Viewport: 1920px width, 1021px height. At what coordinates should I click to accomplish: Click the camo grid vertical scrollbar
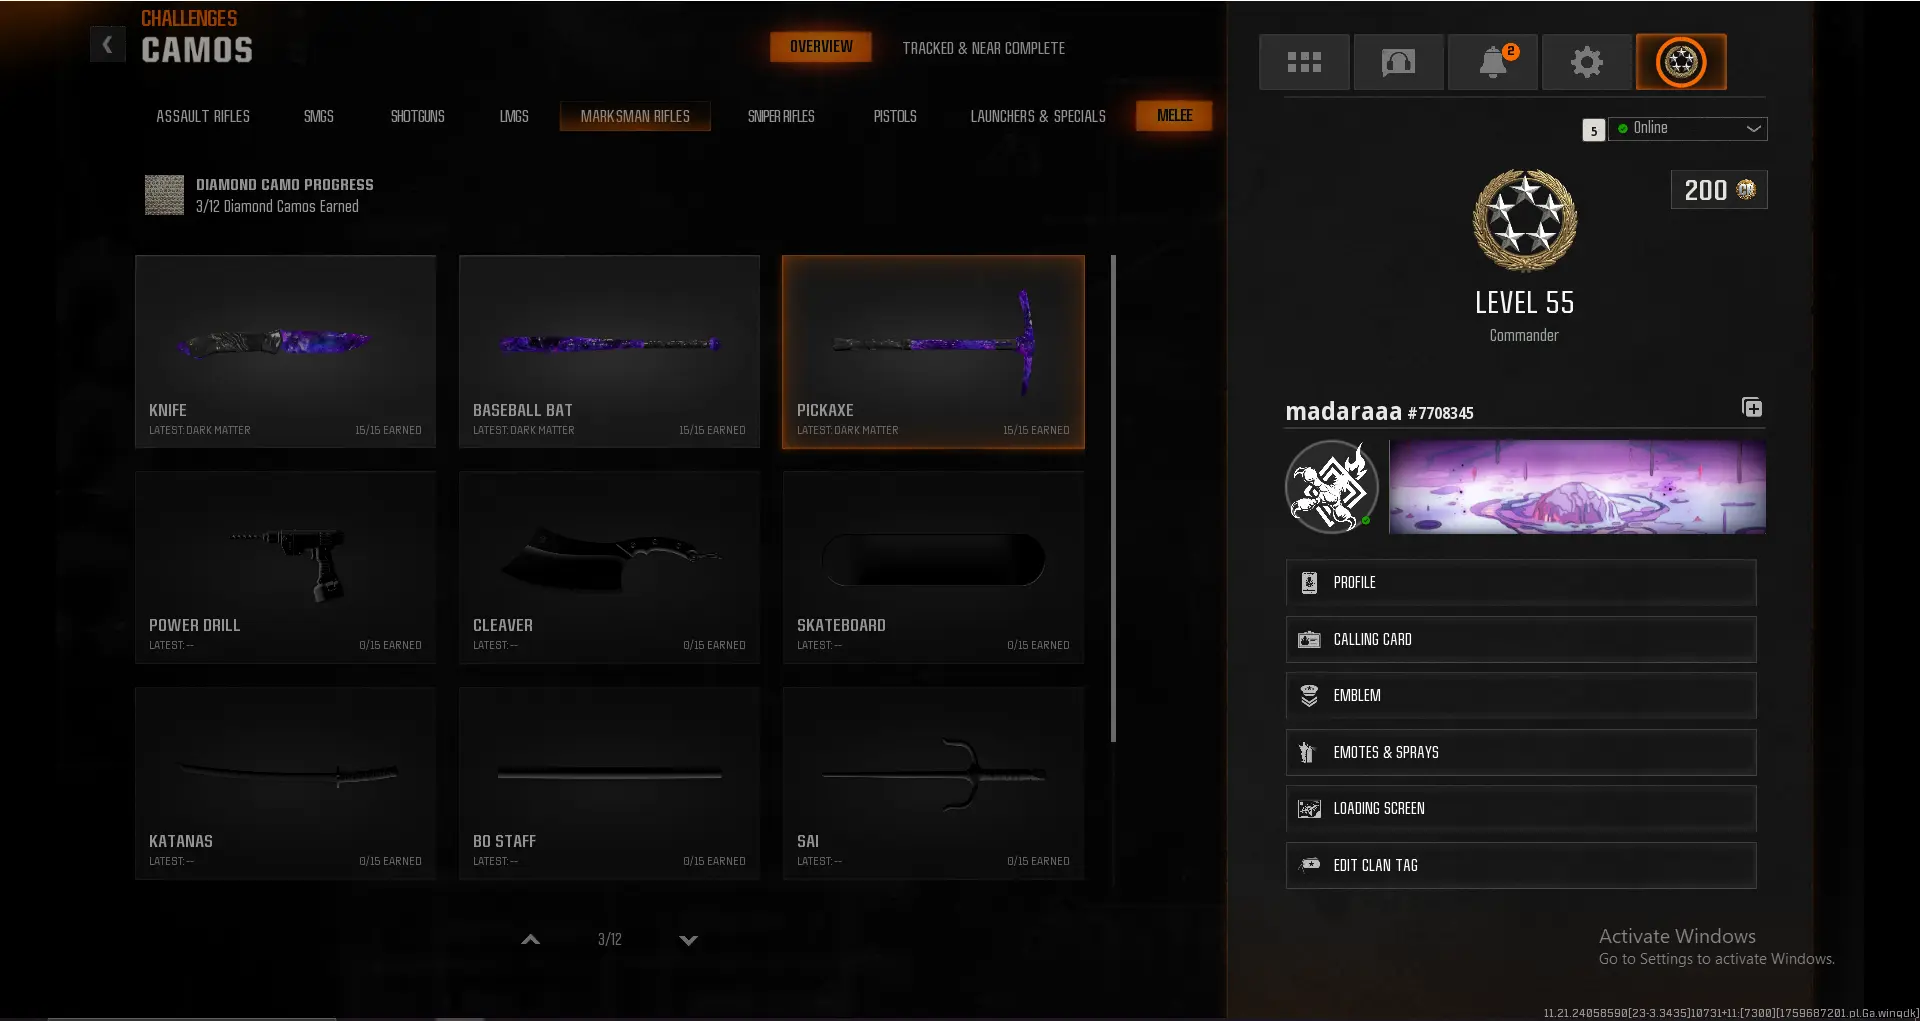pos(1113,498)
